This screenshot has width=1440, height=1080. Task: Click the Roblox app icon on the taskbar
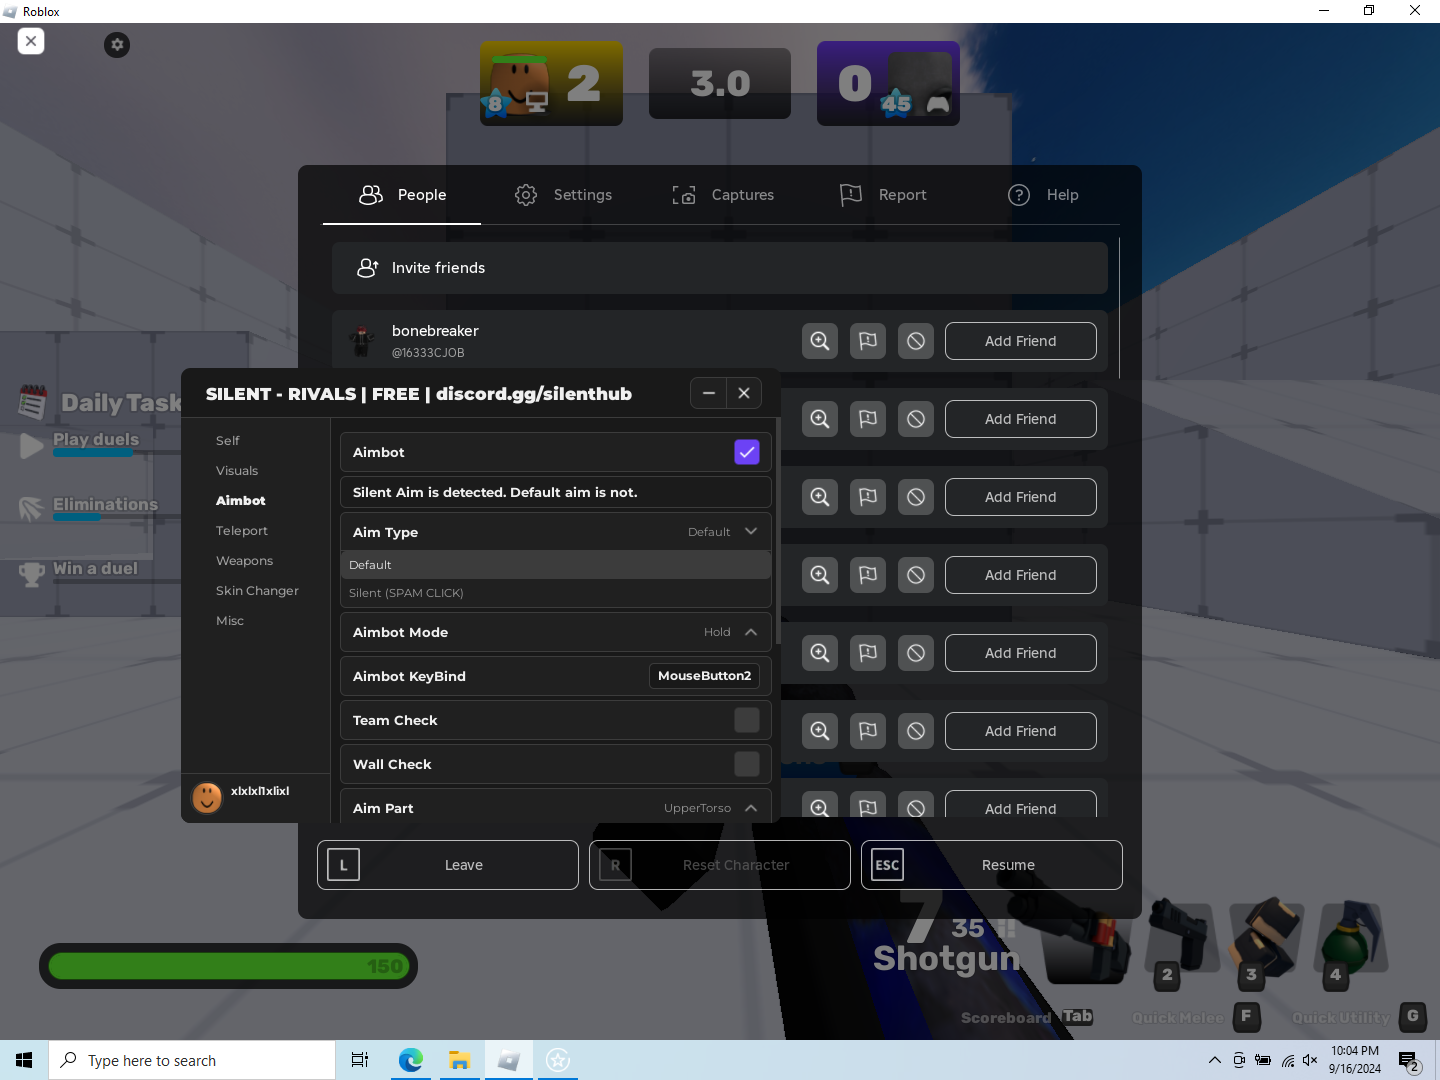pos(508,1060)
